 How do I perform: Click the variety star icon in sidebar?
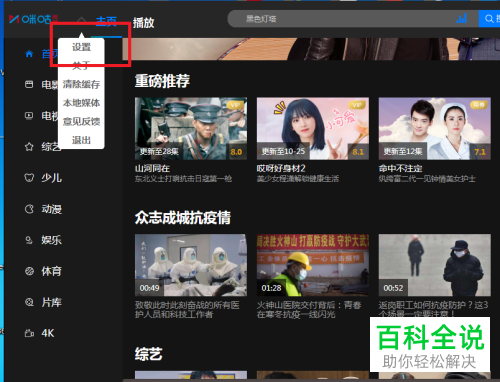click(29, 147)
